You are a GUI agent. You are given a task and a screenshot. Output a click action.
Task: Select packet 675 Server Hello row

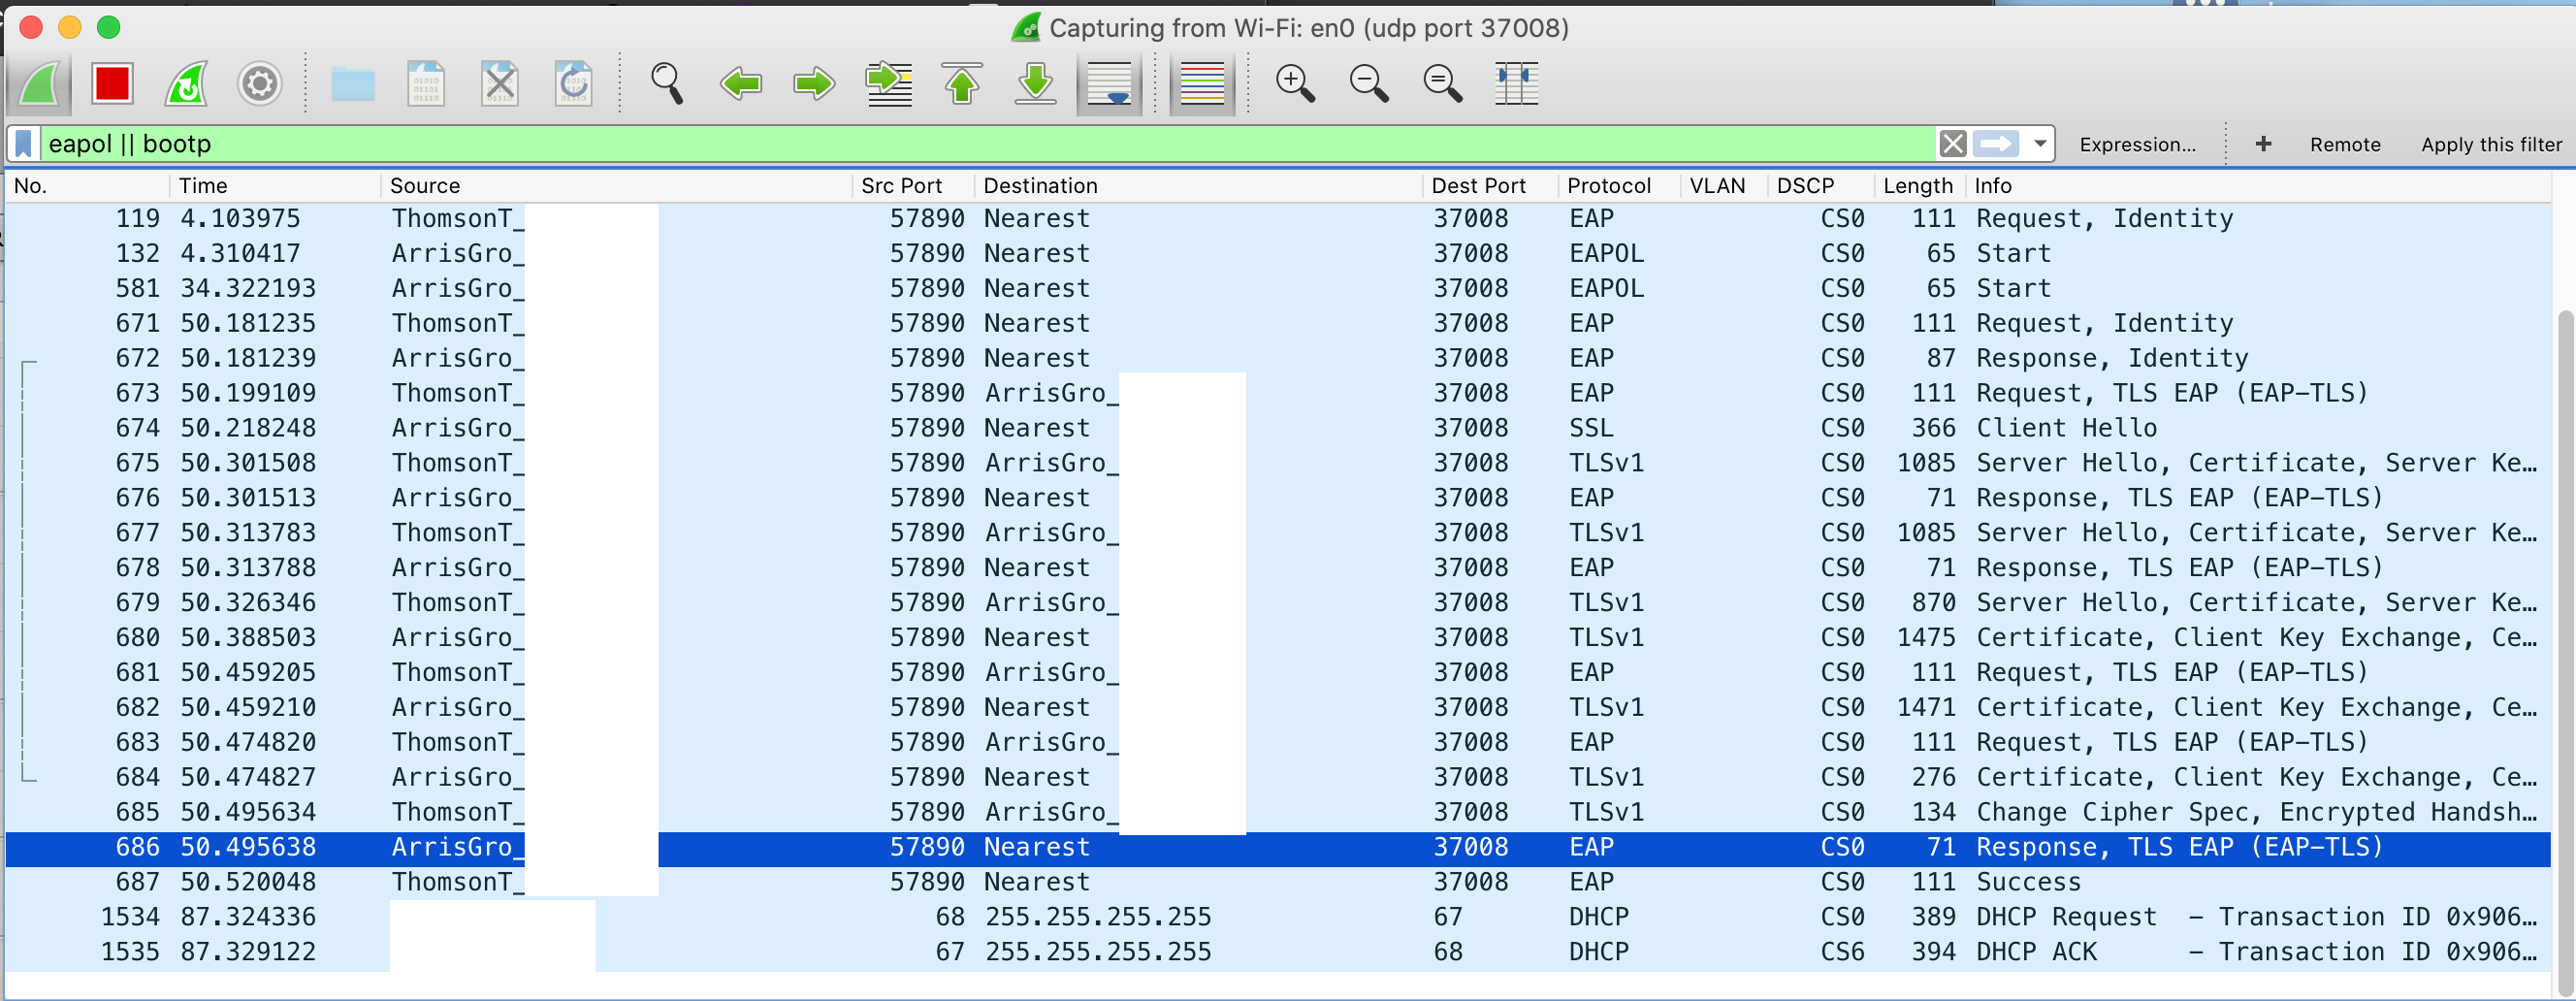tap(1278, 463)
